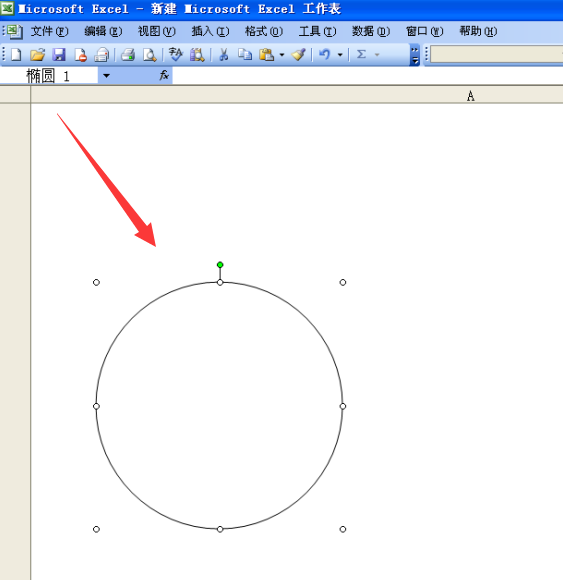Save the workbook using the floppy disk icon
Screen dimensions: 563x580
[x=59, y=55]
